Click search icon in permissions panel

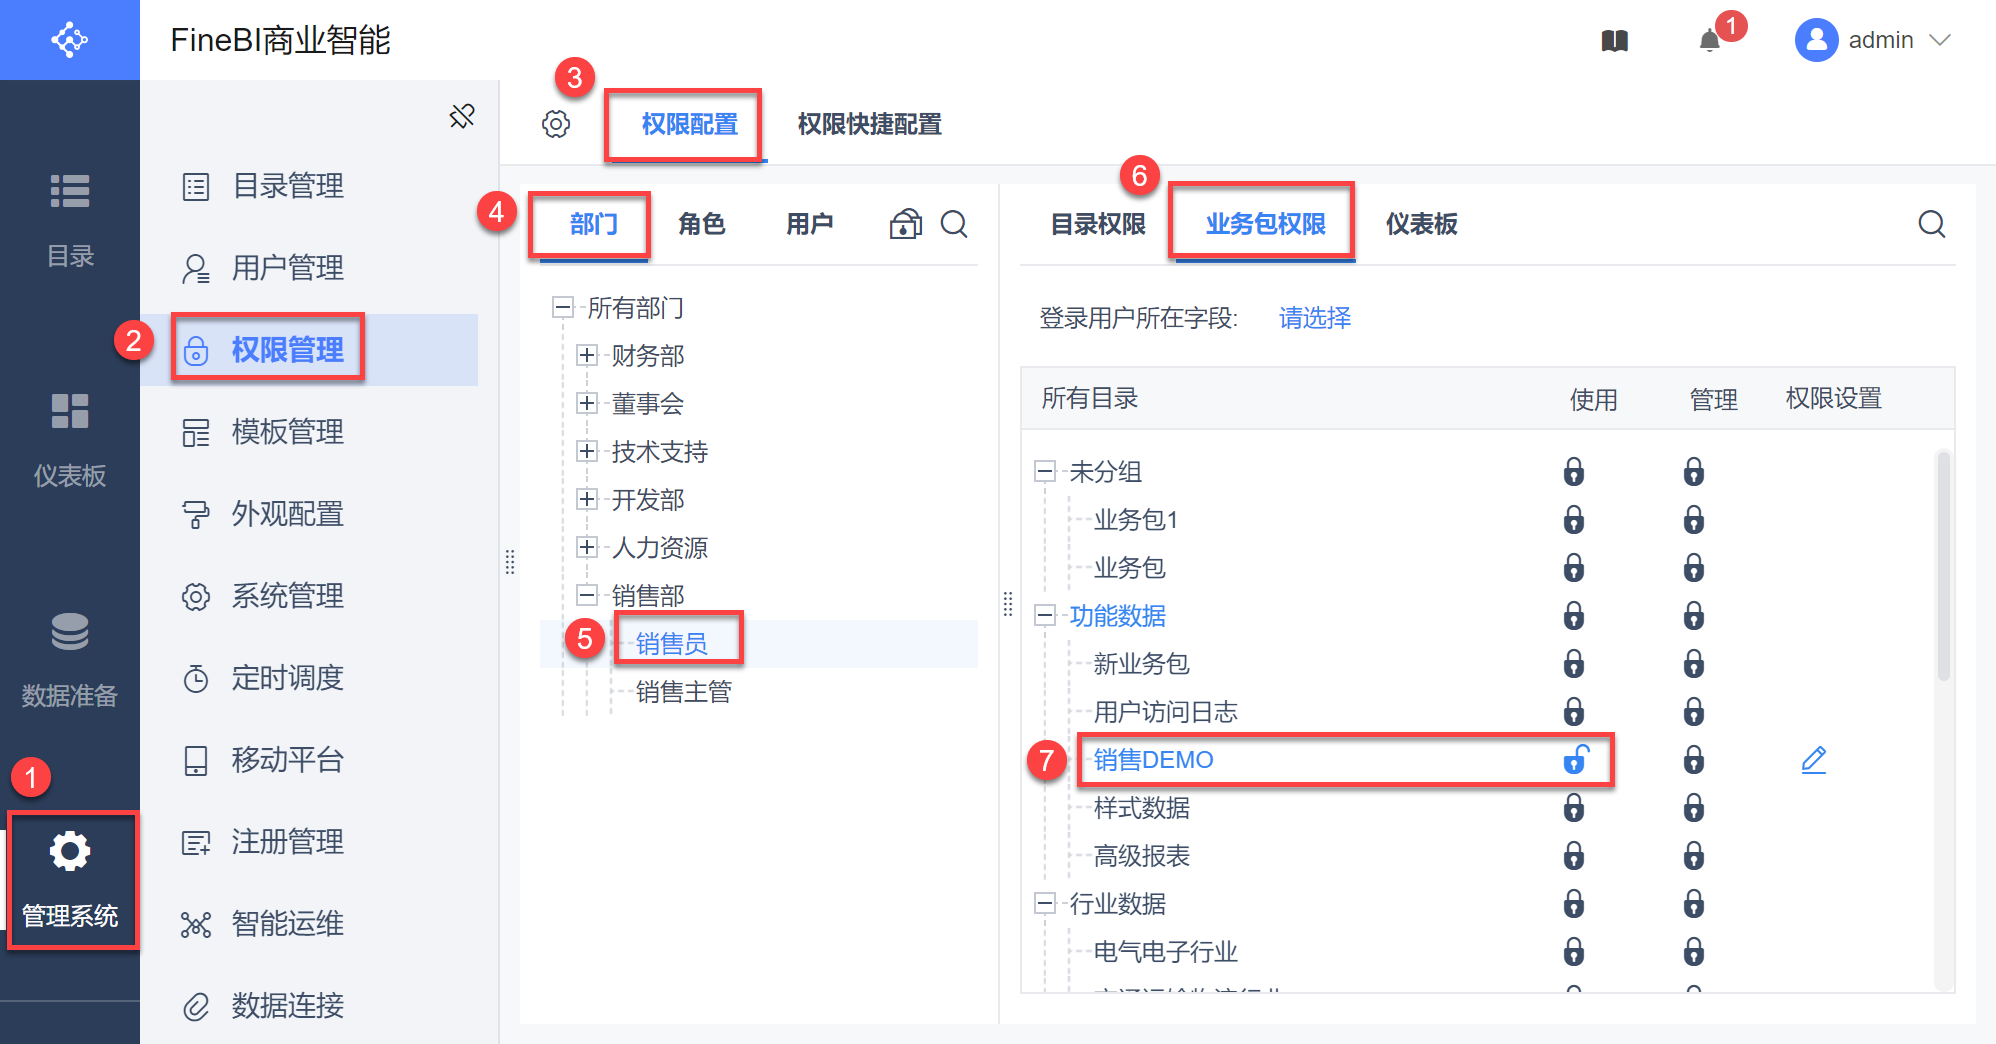1931,224
